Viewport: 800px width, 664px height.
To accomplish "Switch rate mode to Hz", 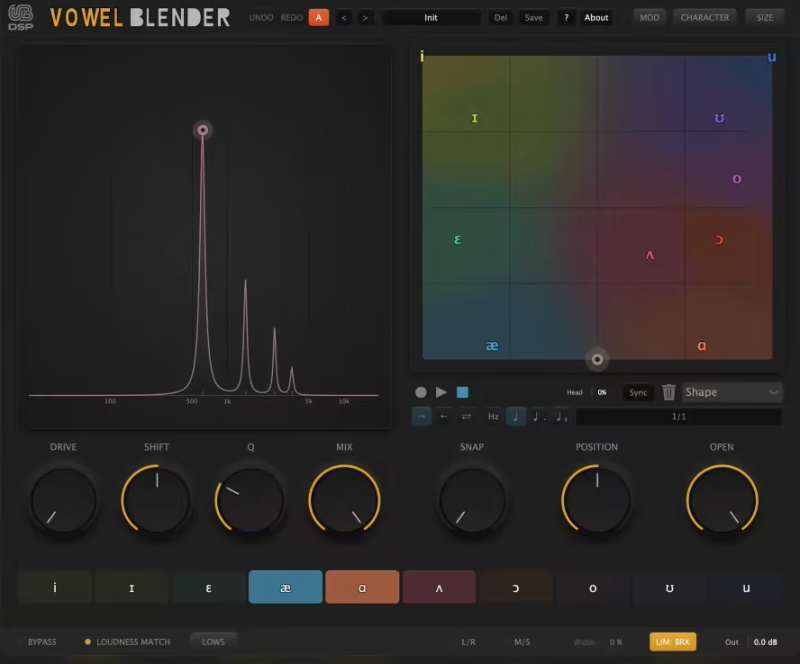I will point(493,416).
